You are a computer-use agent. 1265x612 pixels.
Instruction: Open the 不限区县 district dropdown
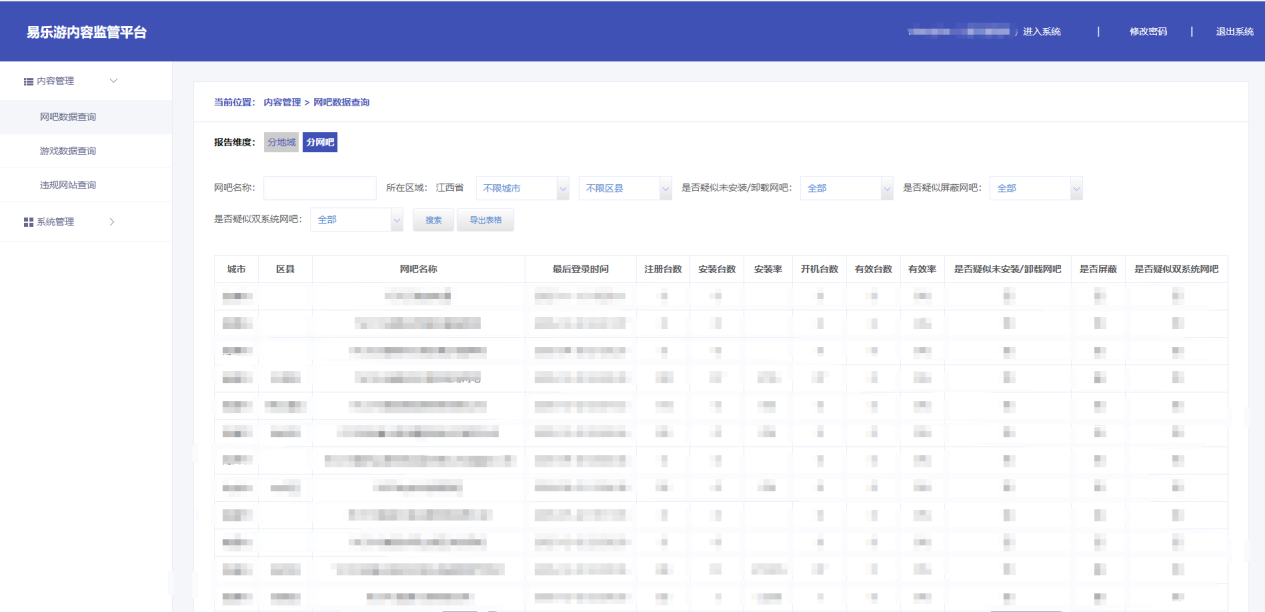click(625, 188)
